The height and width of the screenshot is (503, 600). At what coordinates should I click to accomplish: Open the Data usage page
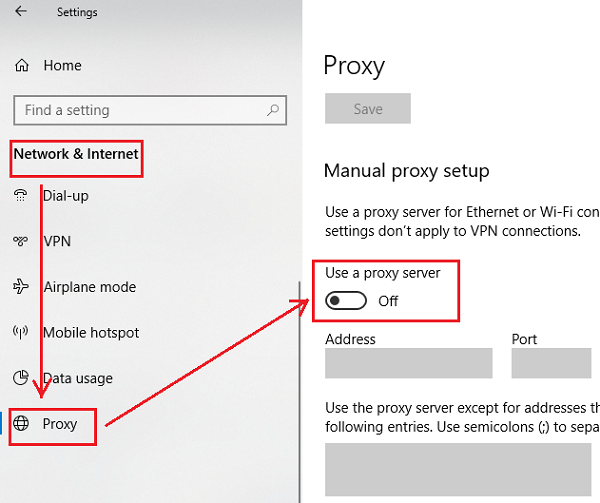point(78,379)
